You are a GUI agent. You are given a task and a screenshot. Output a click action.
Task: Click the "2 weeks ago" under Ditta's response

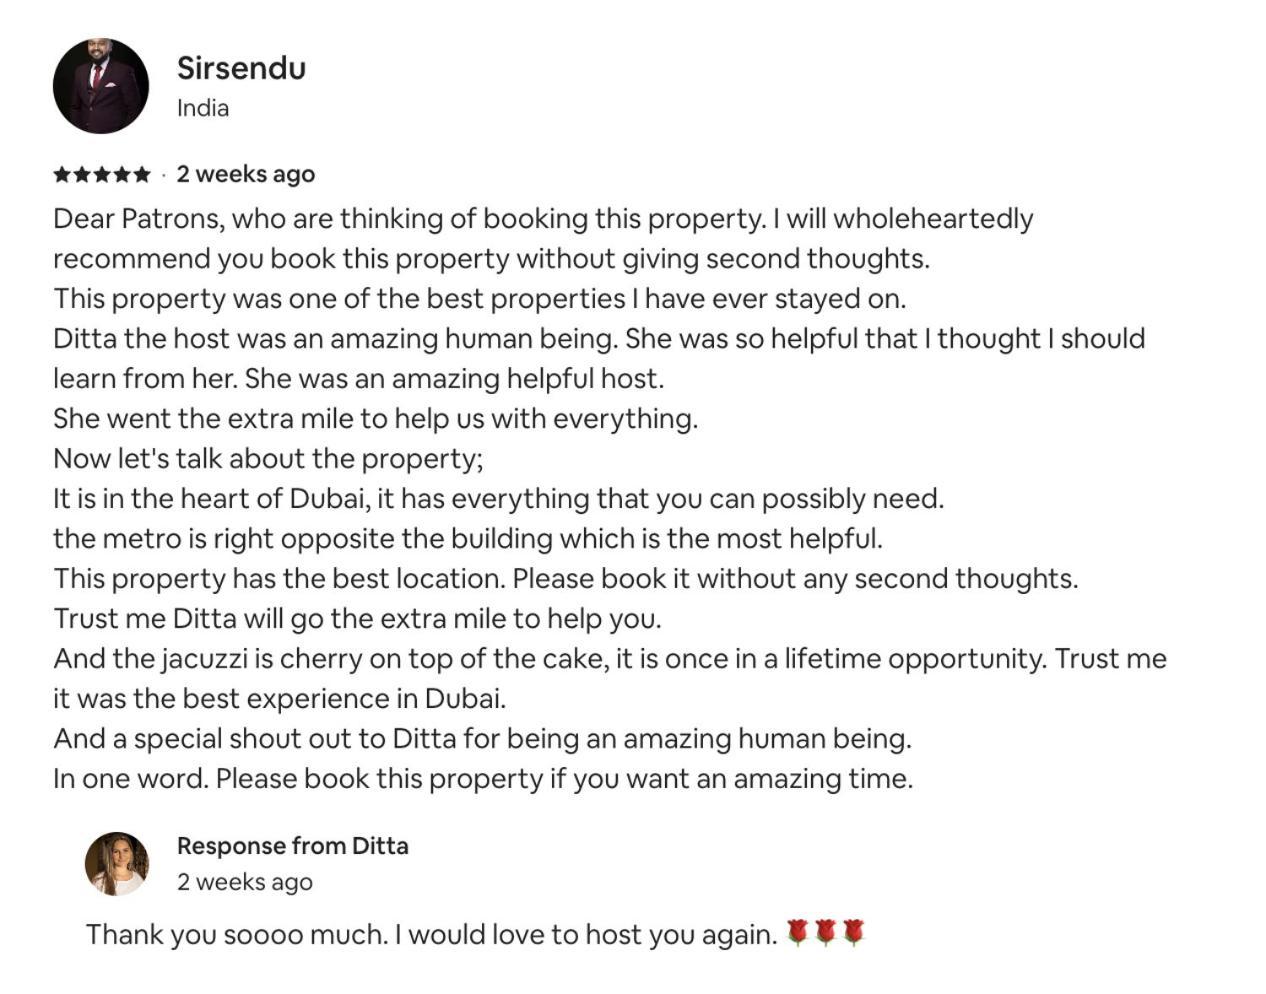[245, 882]
